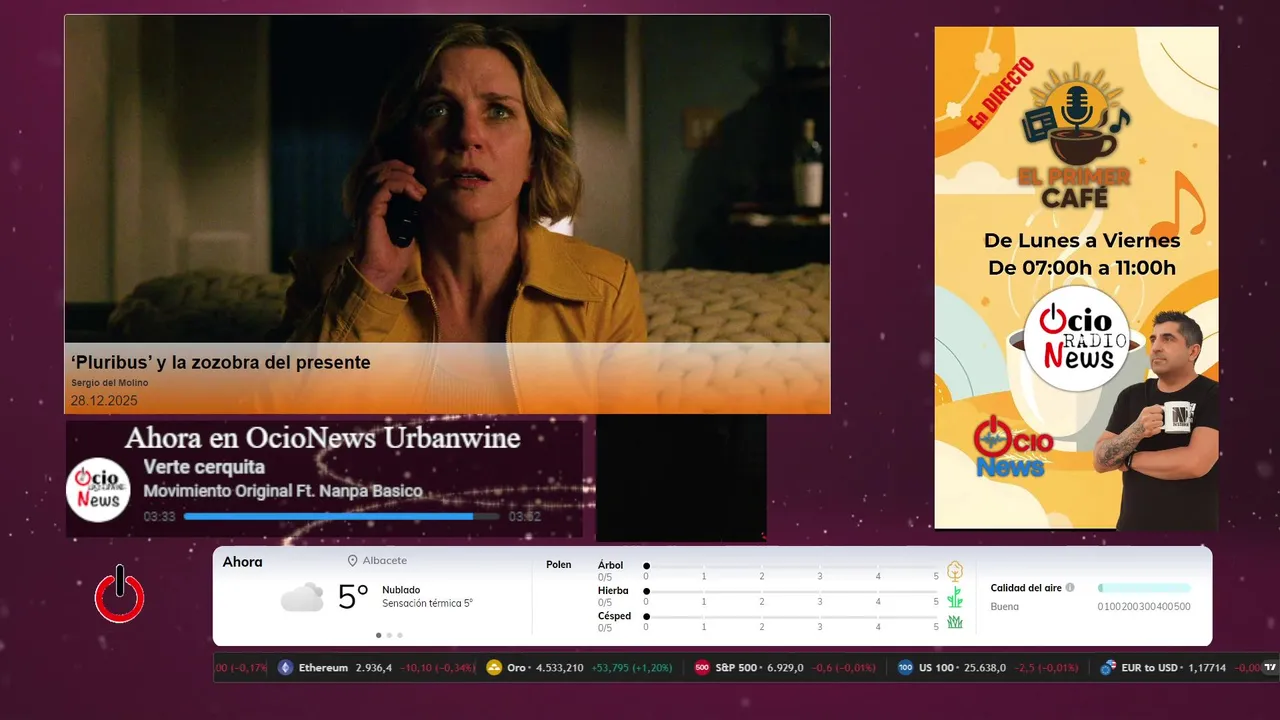Click the 5° temperature reading
This screenshot has width=1280, height=720.
pyautogui.click(x=353, y=597)
